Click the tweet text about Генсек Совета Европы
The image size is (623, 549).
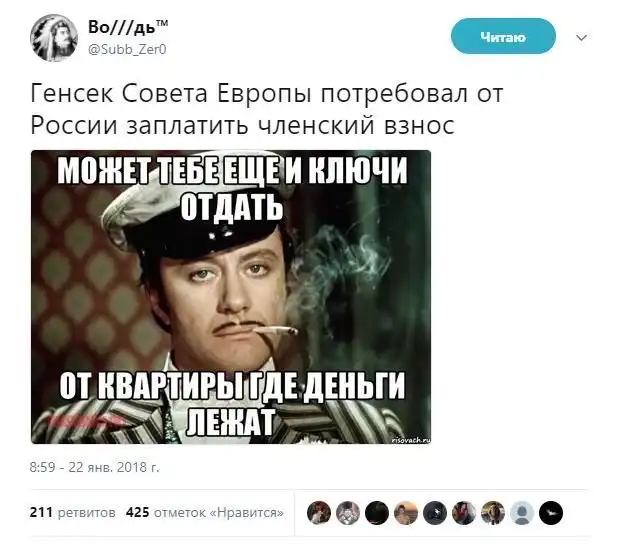[267, 109]
